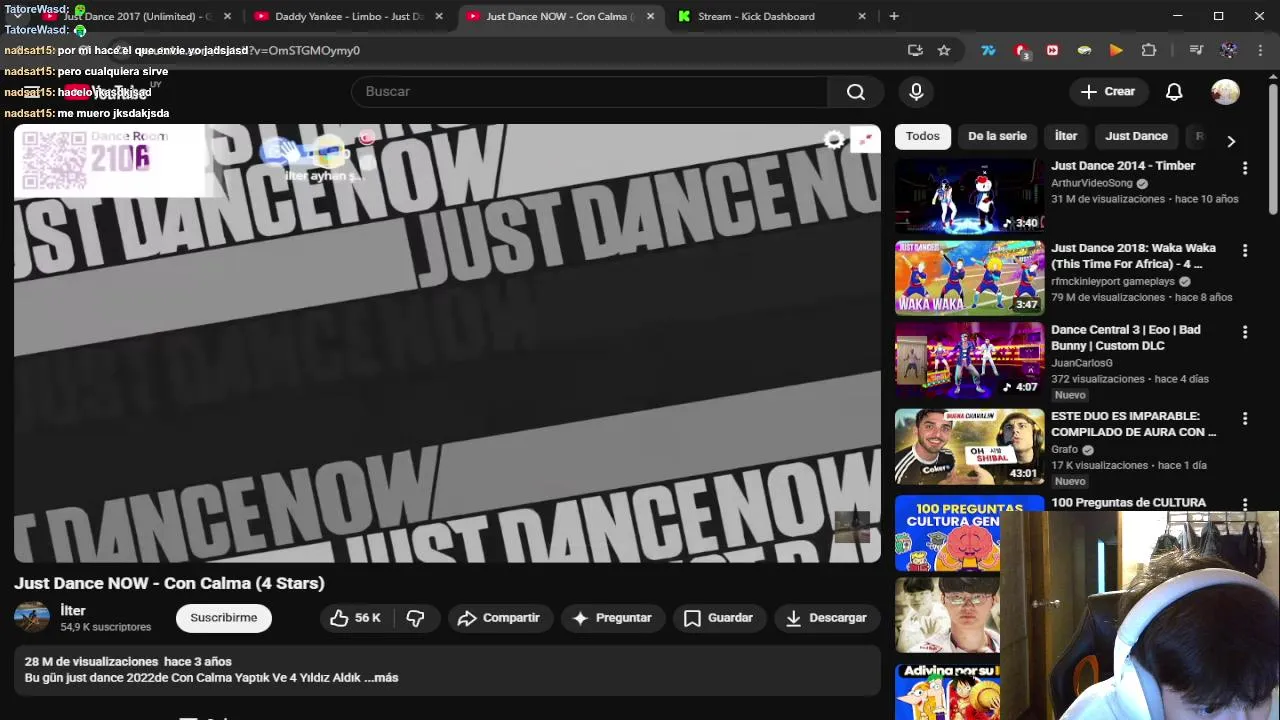Click the Guardar save button

tap(718, 618)
